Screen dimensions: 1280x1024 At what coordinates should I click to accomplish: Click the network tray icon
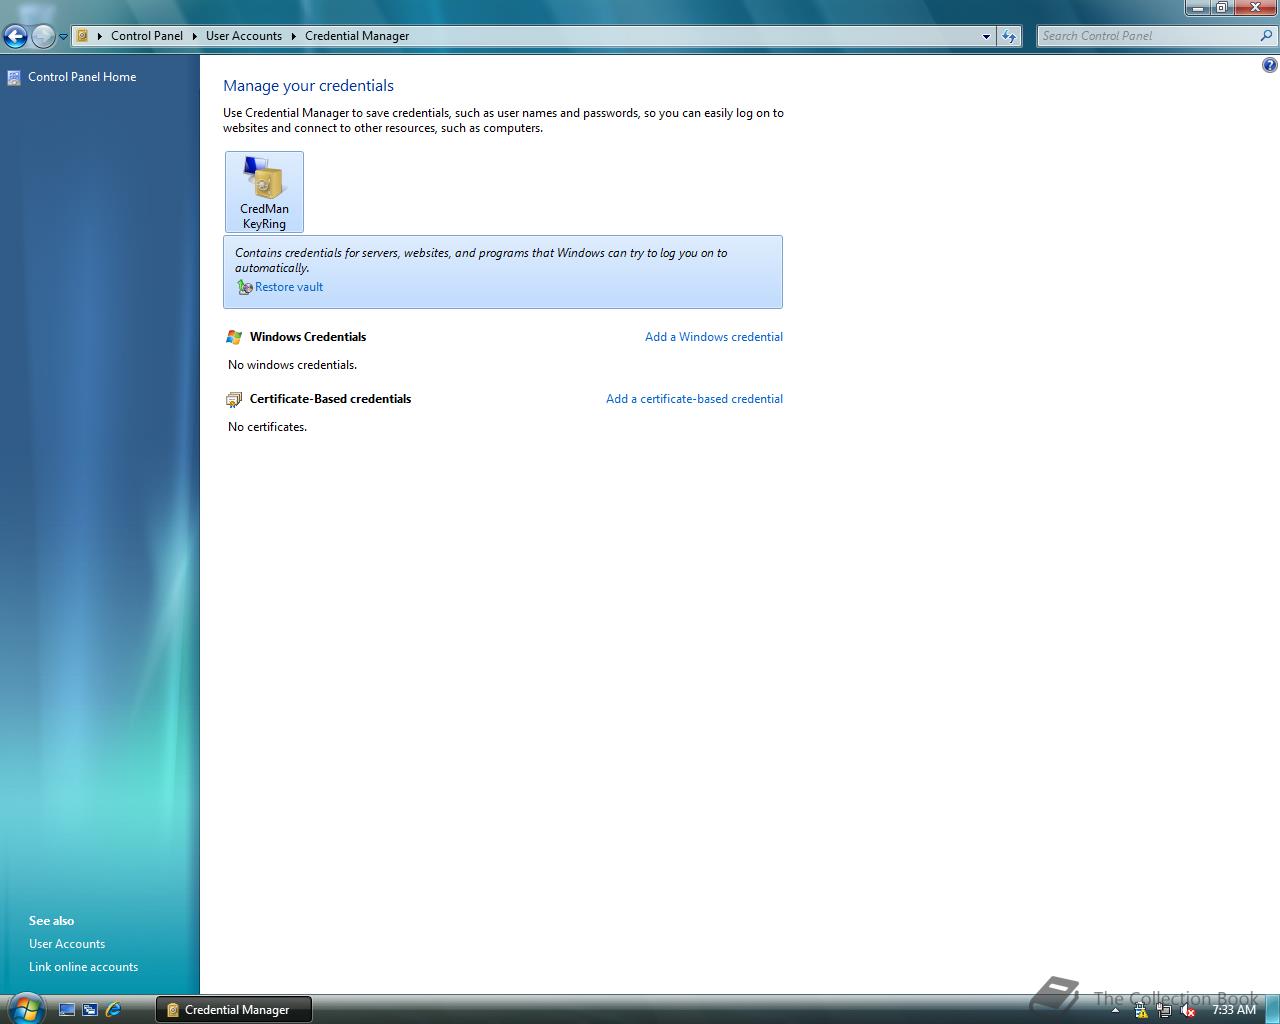pos(1164,1010)
